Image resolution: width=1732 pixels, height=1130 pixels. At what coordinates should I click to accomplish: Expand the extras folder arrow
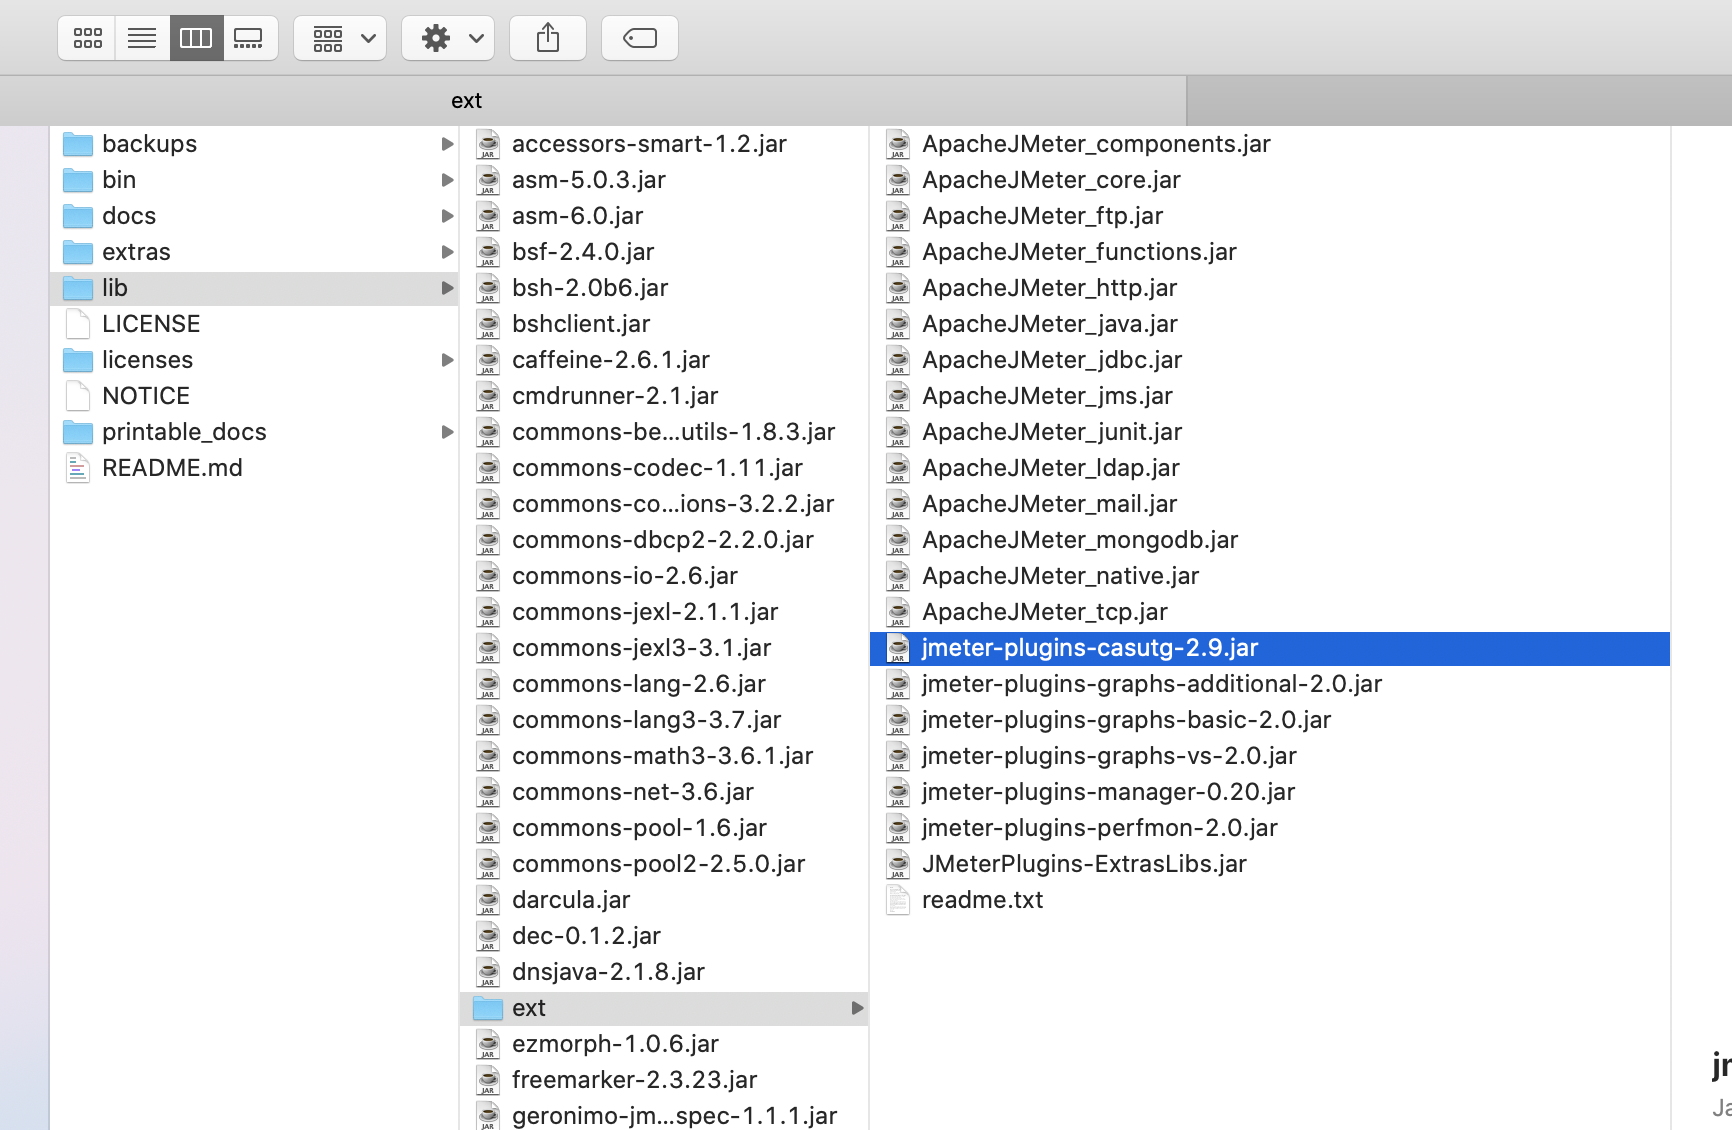click(447, 252)
